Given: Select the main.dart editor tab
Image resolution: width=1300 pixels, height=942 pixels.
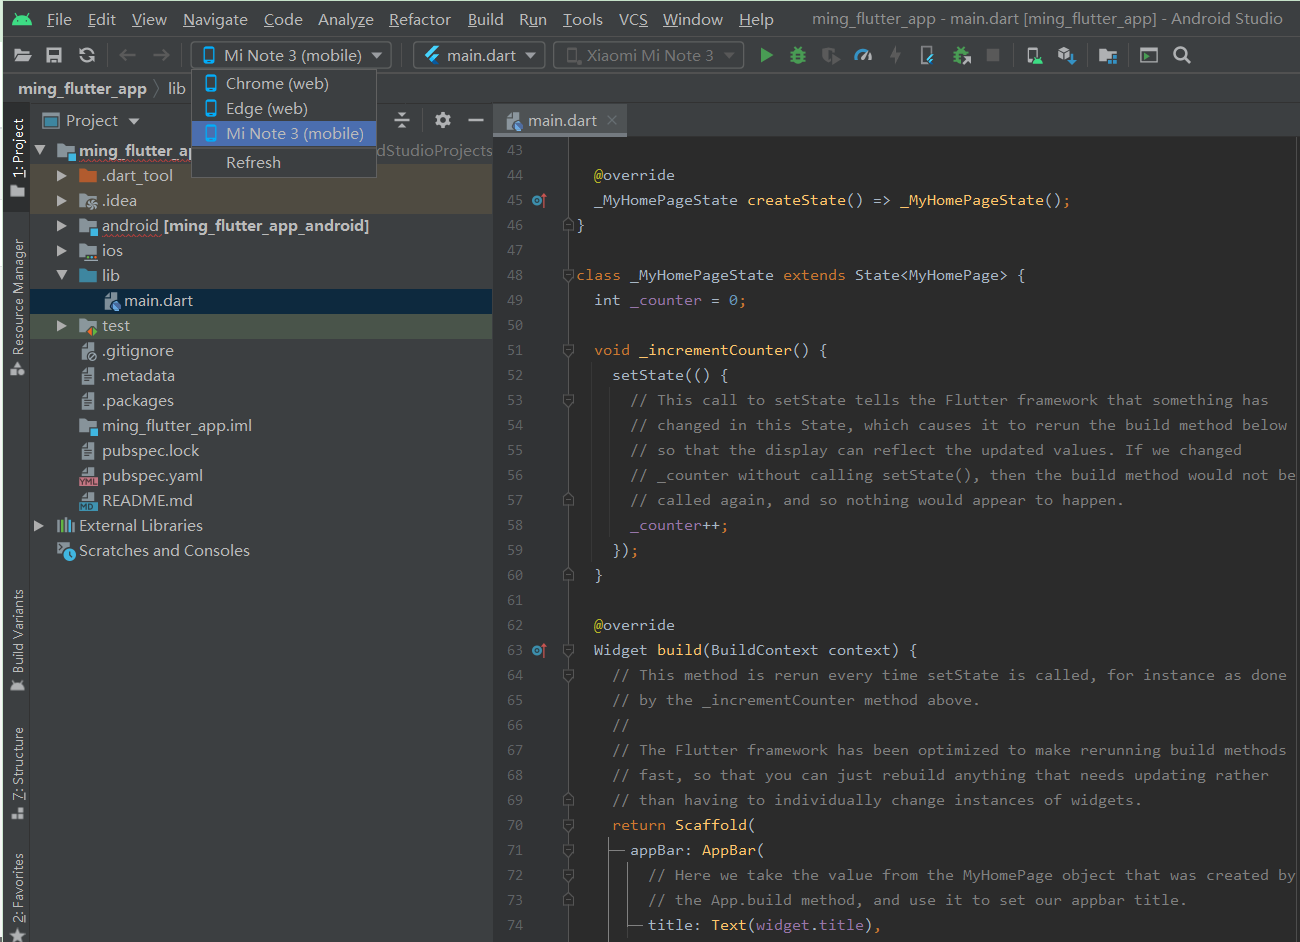Looking at the screenshot, I should tap(562, 121).
